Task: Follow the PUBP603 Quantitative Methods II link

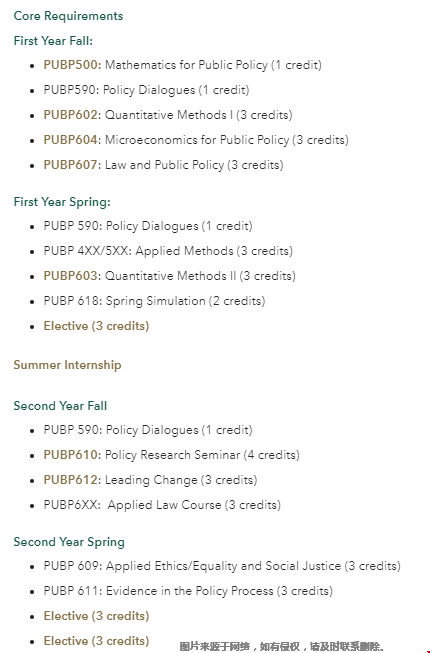Action: 70,276
